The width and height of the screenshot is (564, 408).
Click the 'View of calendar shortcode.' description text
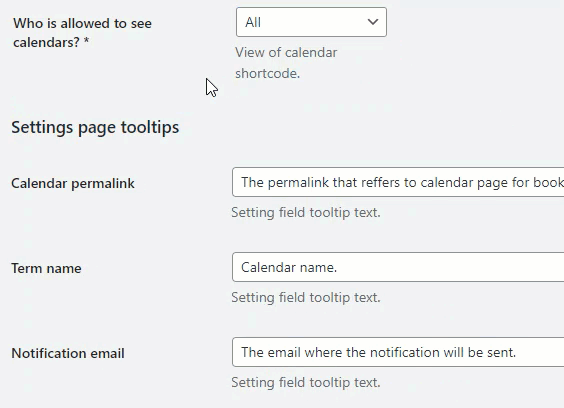[x=286, y=63]
